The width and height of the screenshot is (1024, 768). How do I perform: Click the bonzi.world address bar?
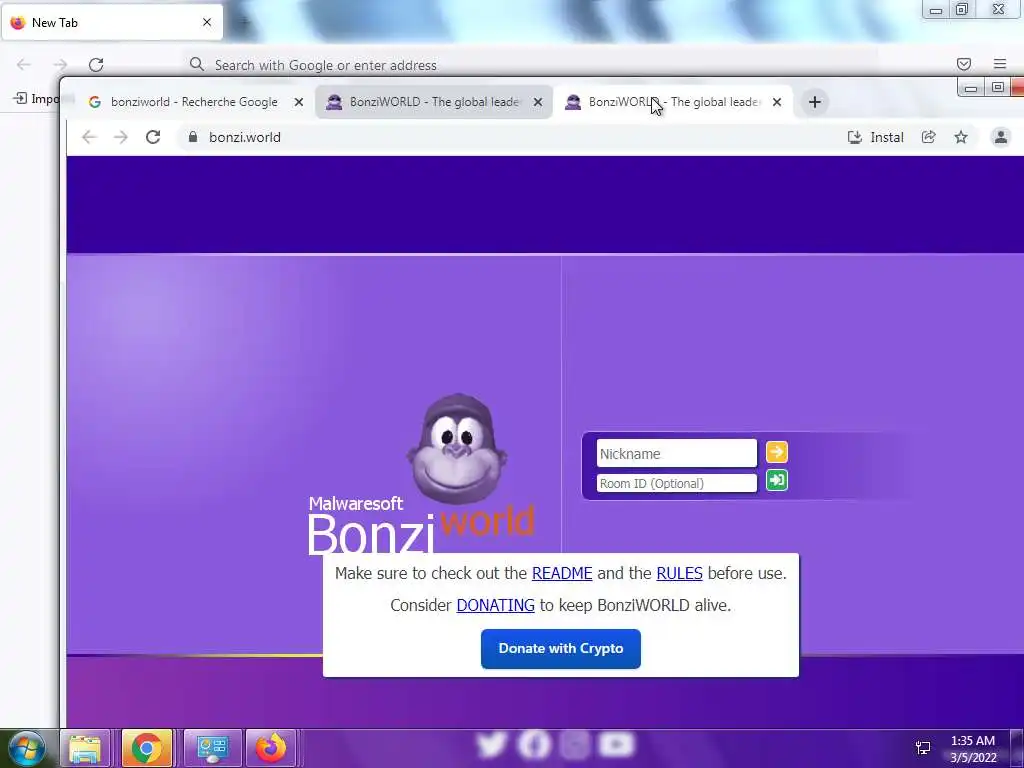509,137
